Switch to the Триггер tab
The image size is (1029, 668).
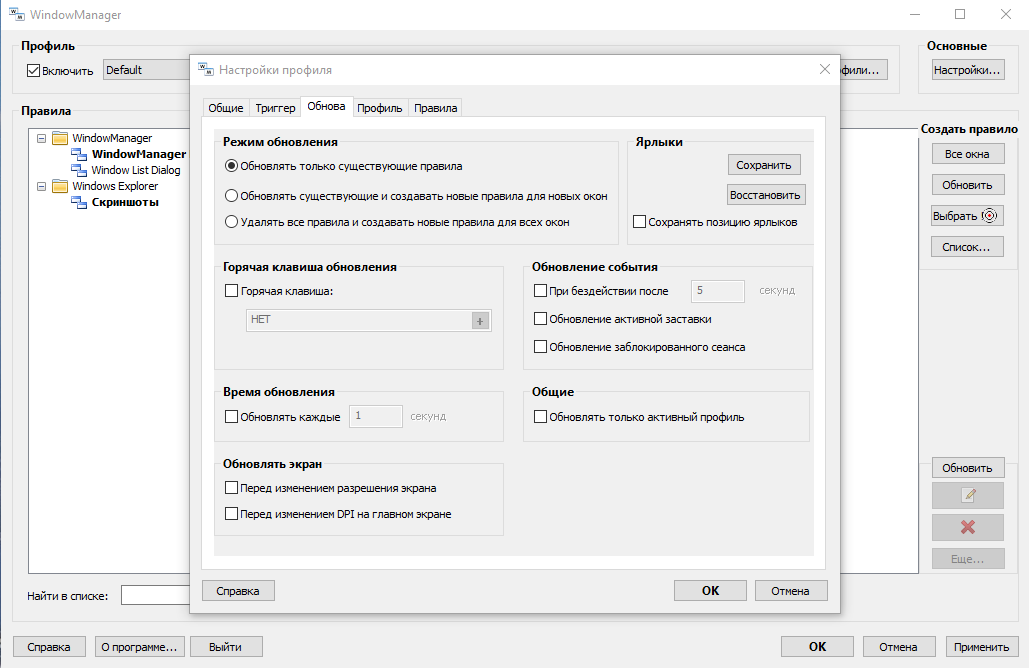pyautogui.click(x=275, y=108)
